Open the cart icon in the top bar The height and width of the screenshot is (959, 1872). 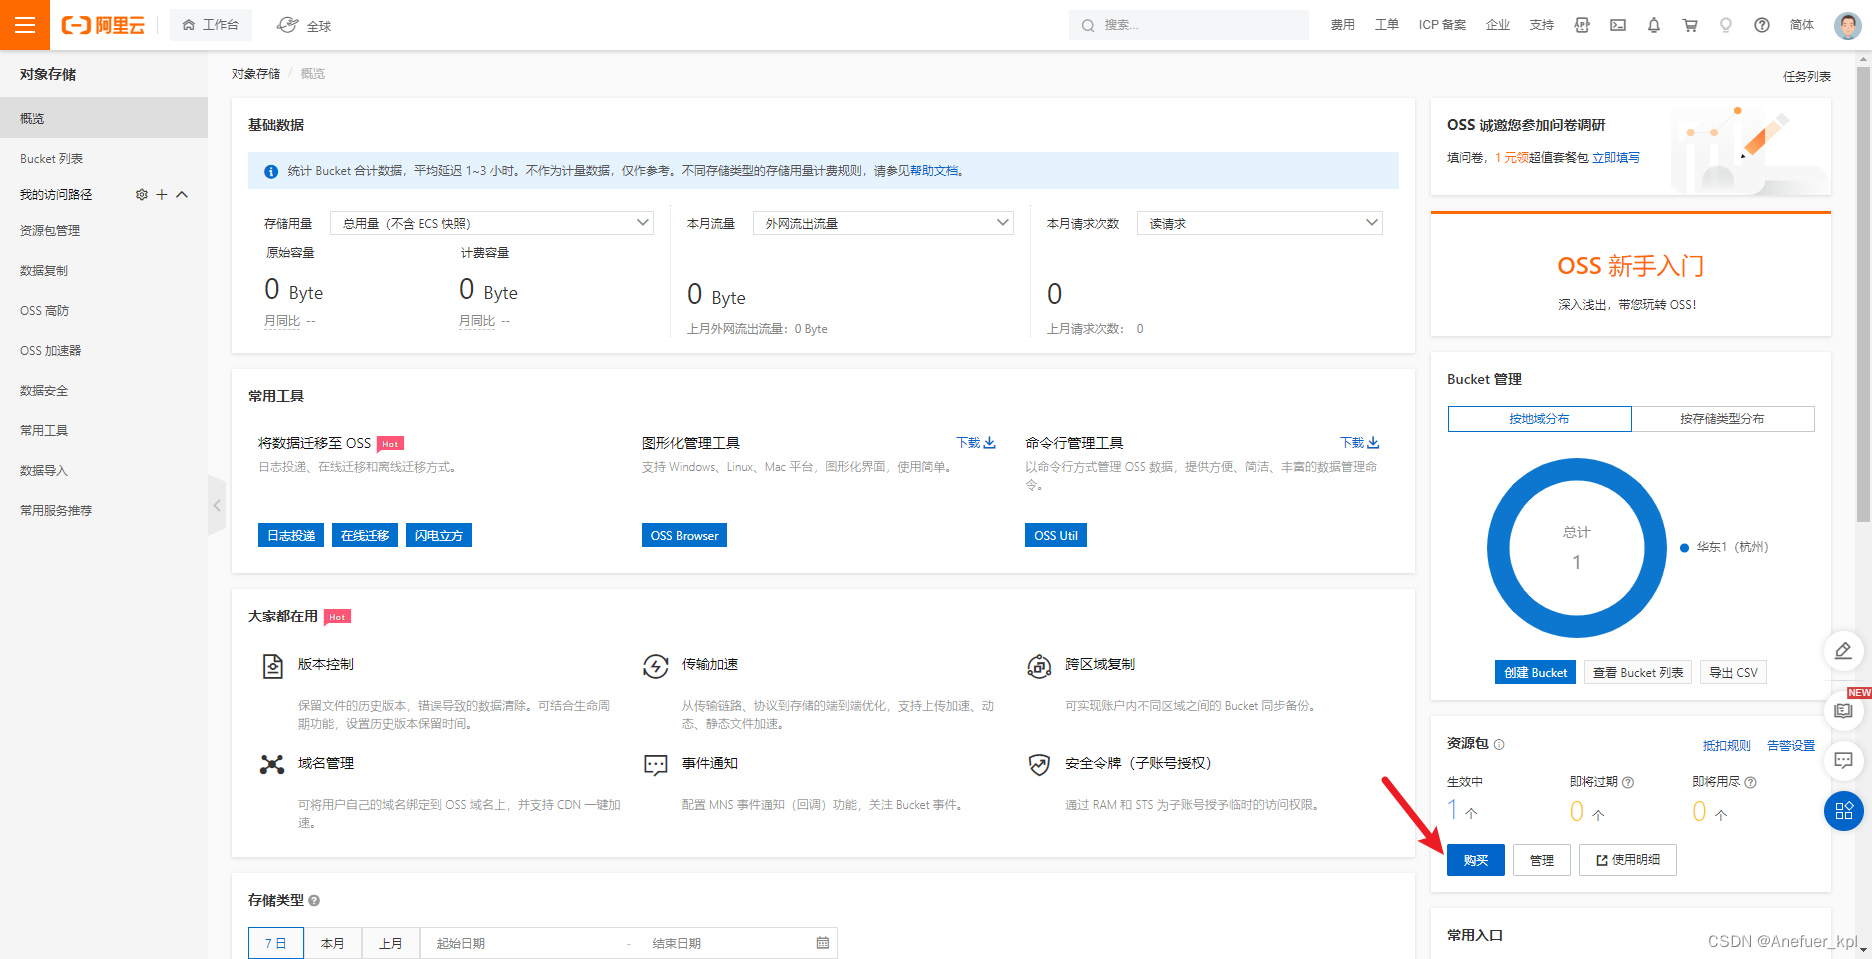[1690, 24]
